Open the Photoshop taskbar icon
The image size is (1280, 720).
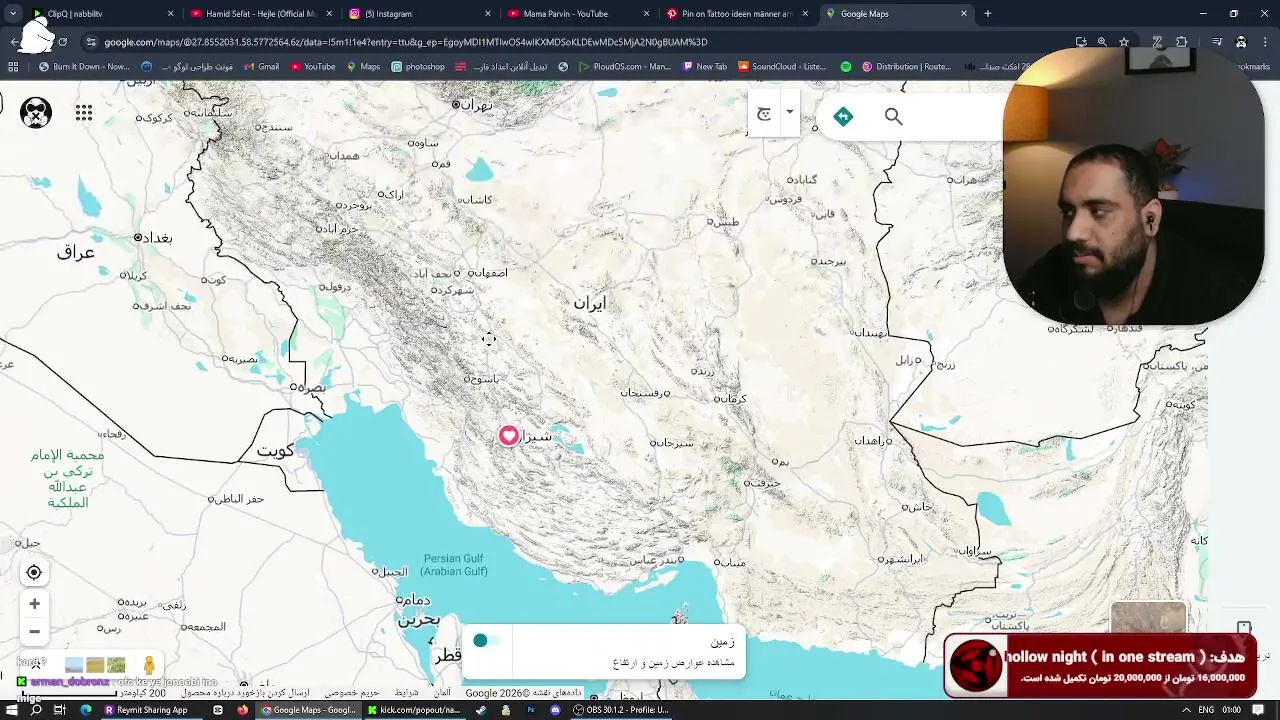point(530,710)
